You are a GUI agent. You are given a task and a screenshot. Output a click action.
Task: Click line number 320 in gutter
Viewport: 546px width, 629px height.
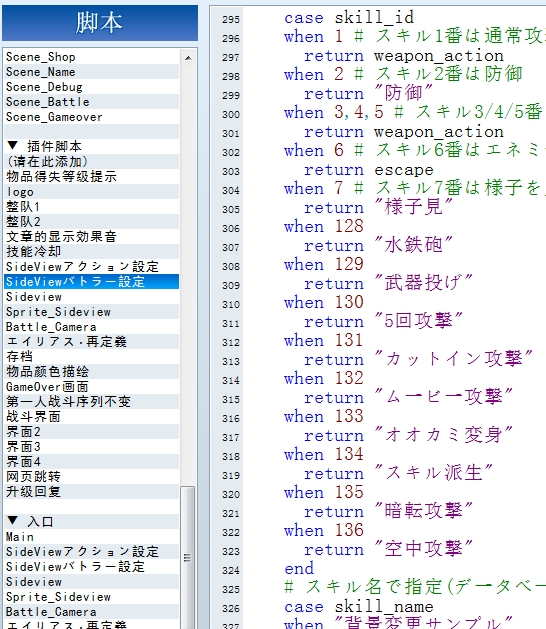pyautogui.click(x=231, y=495)
